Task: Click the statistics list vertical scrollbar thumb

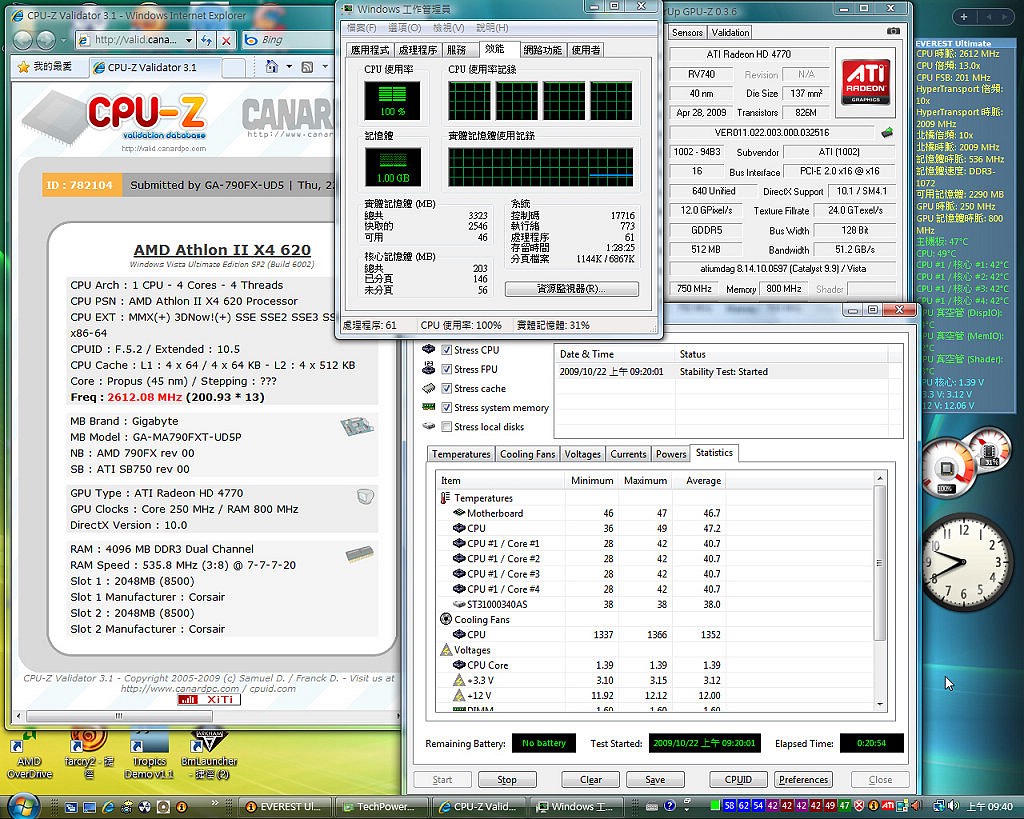Action: coord(880,563)
